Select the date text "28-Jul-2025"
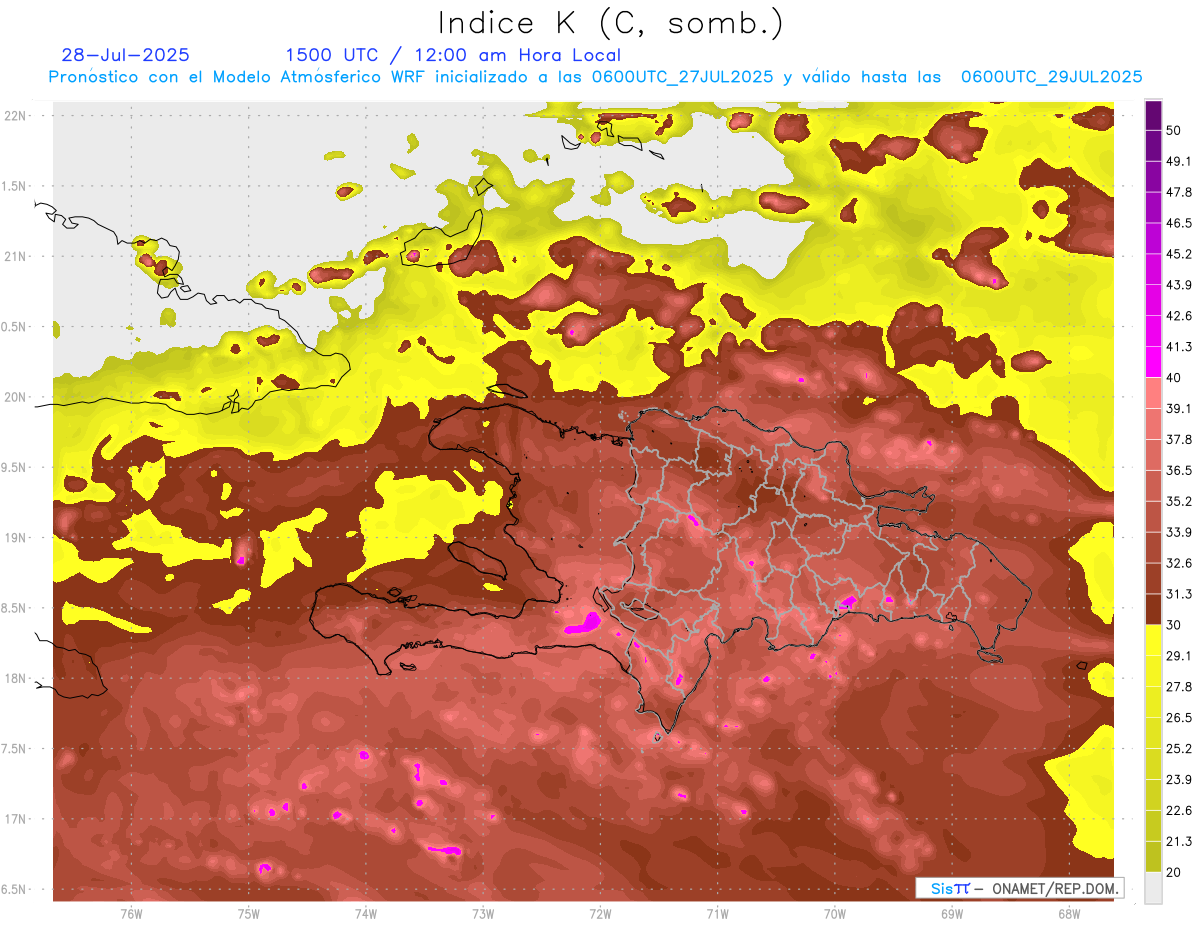The width and height of the screenshot is (1200, 927). point(125,55)
